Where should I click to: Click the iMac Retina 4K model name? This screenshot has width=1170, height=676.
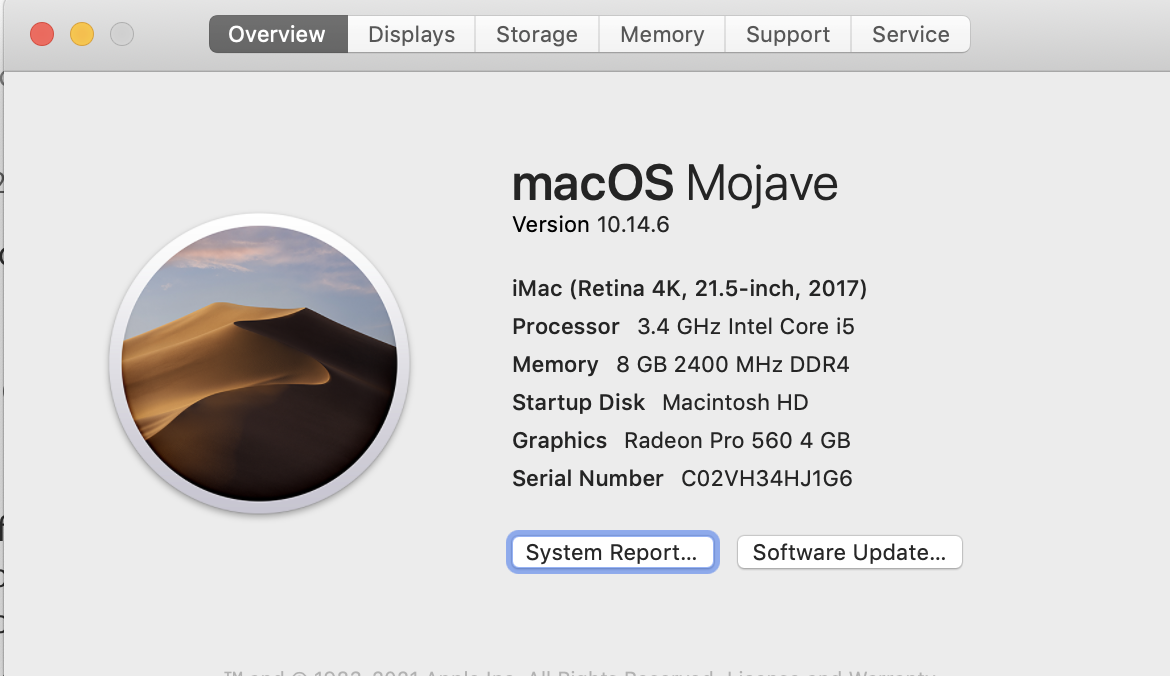[689, 289]
